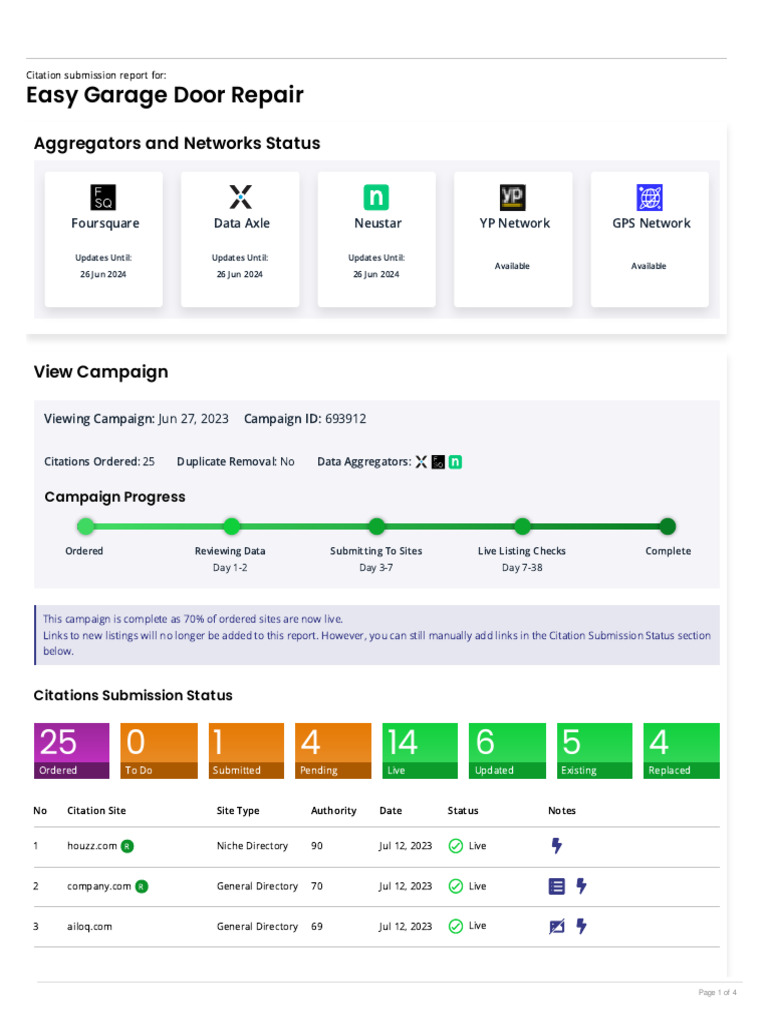Select the 14 Live tile
The height and width of the screenshot is (1024, 768).
[420, 751]
